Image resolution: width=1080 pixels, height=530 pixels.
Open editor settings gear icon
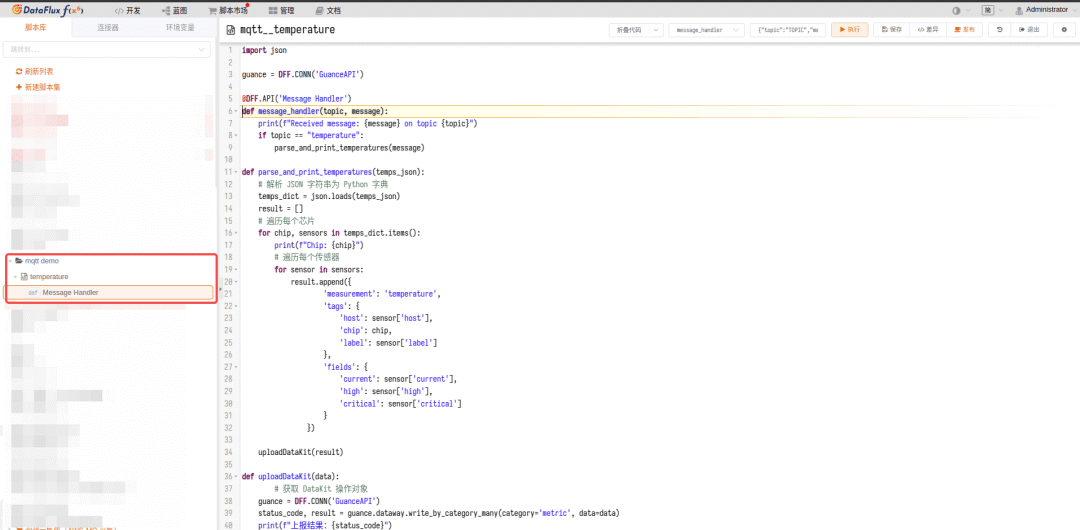tap(1064, 30)
